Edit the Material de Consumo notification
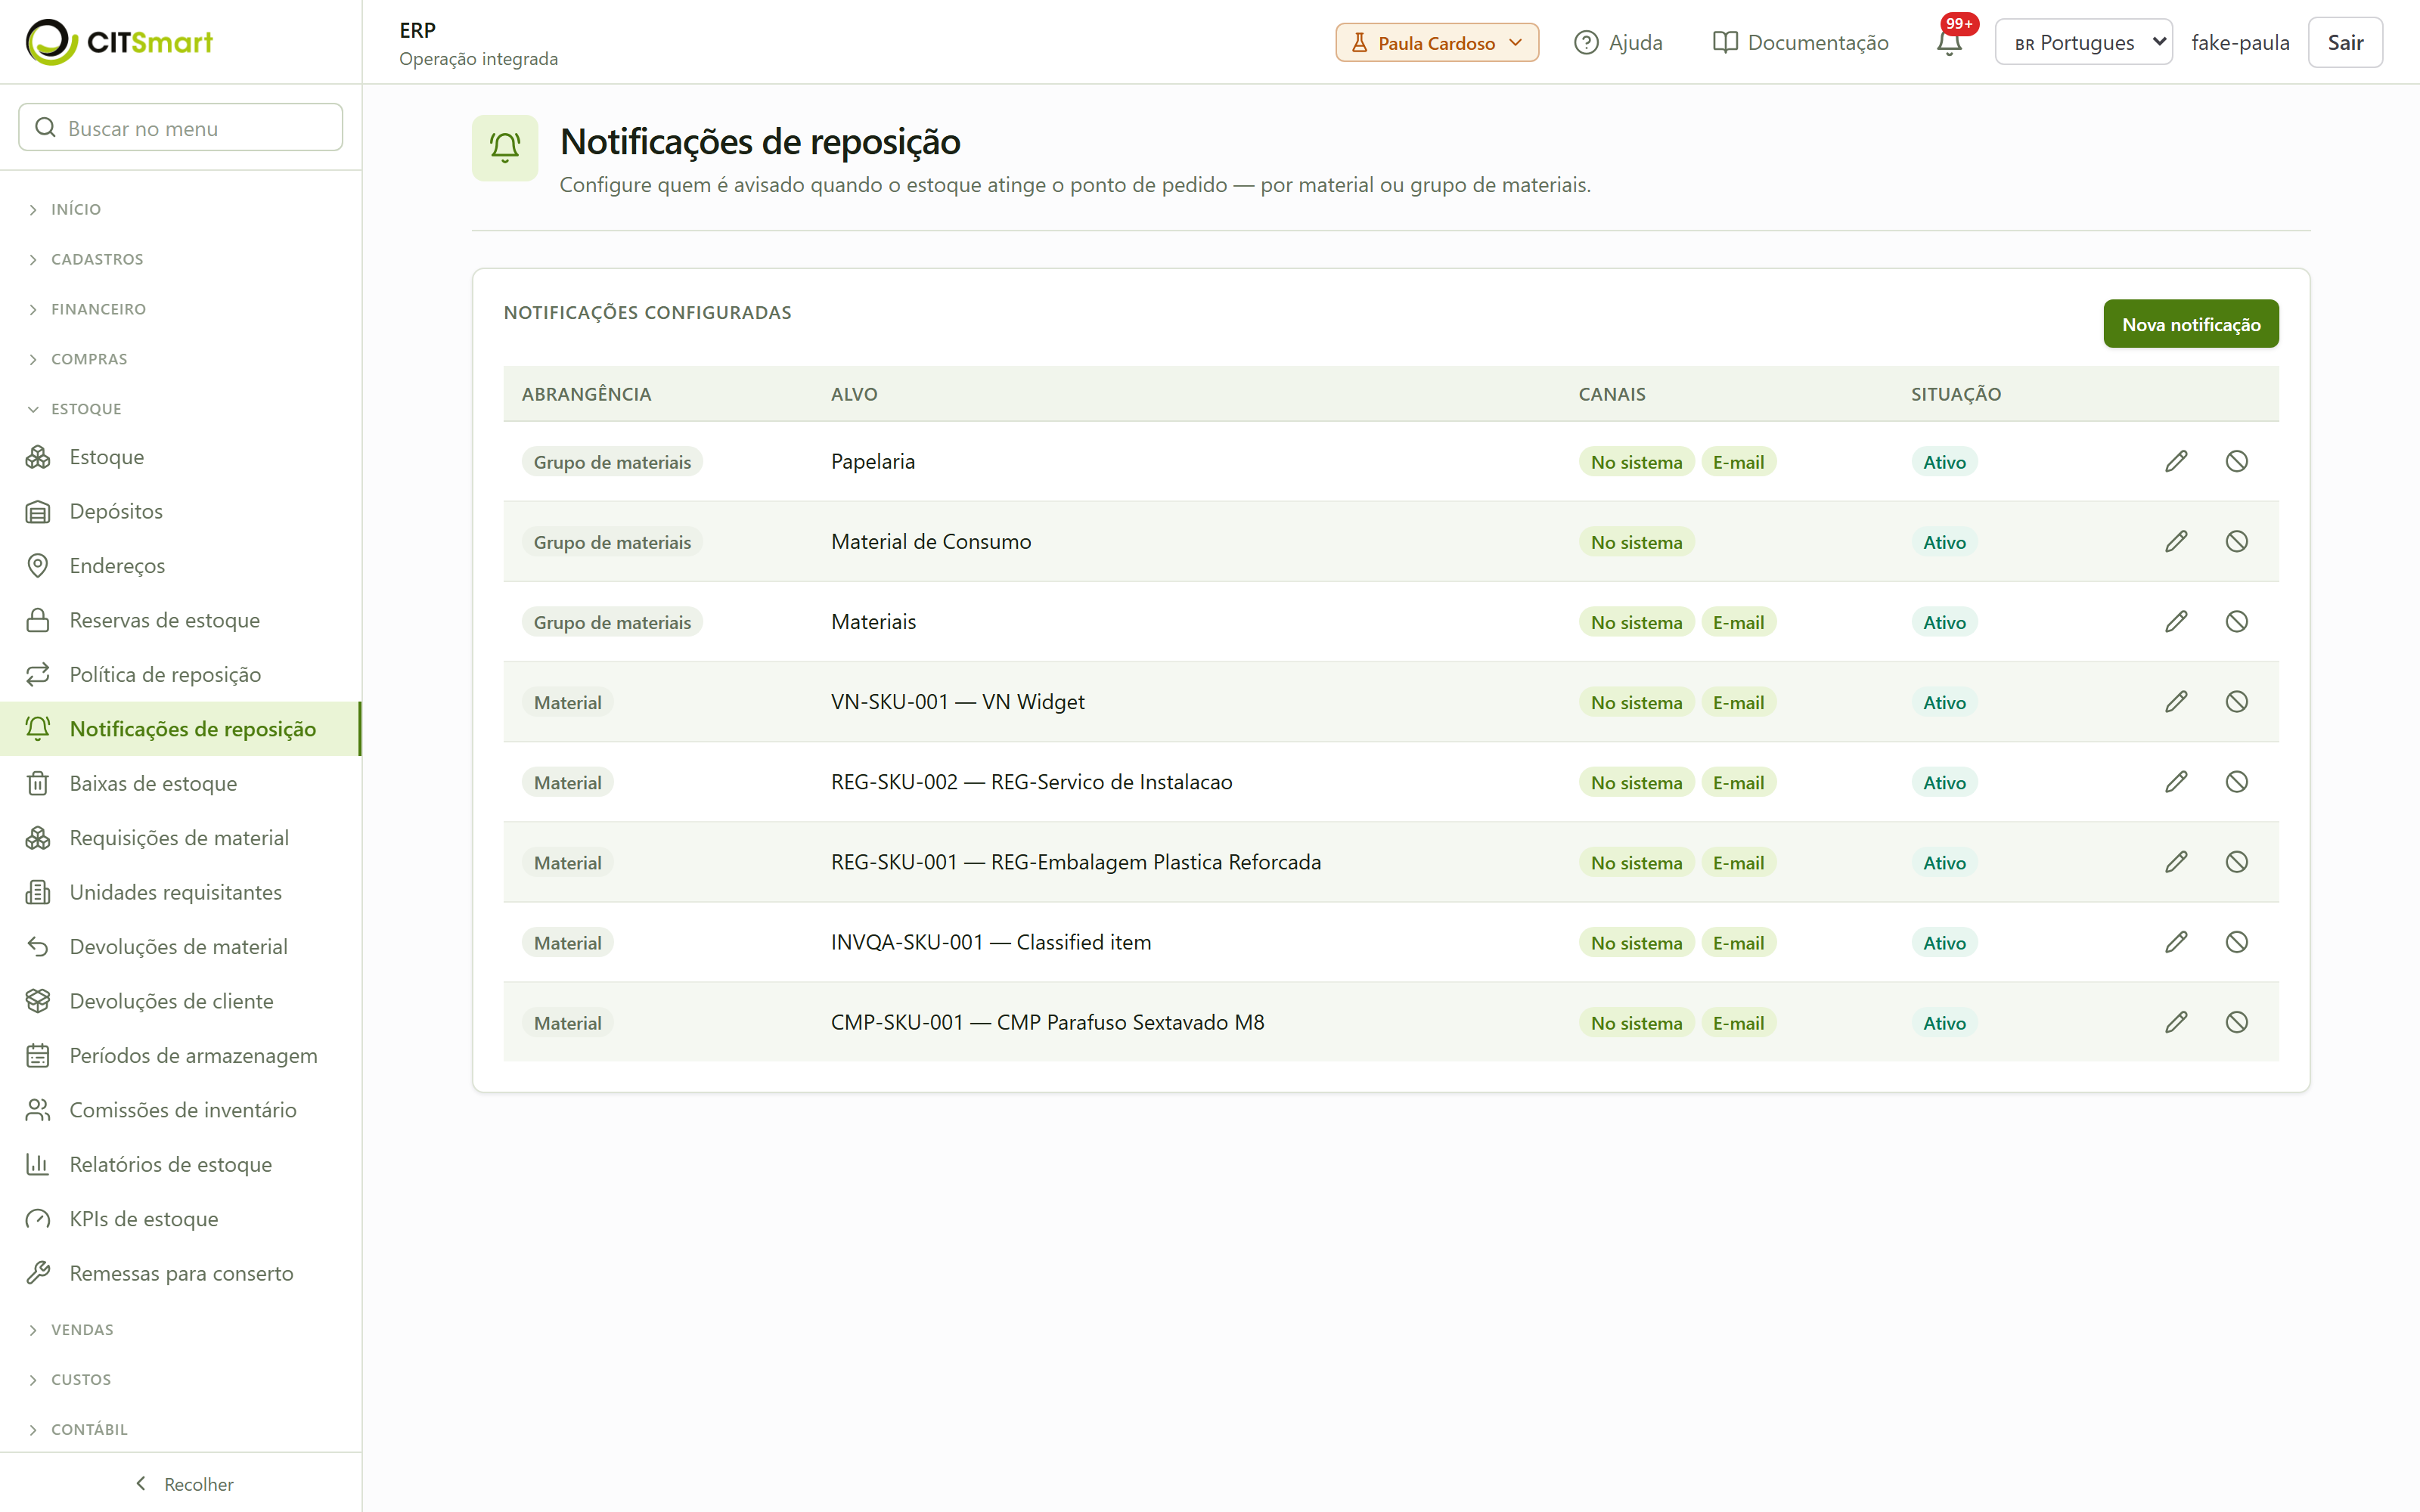The height and width of the screenshot is (1512, 2420). tap(2176, 541)
